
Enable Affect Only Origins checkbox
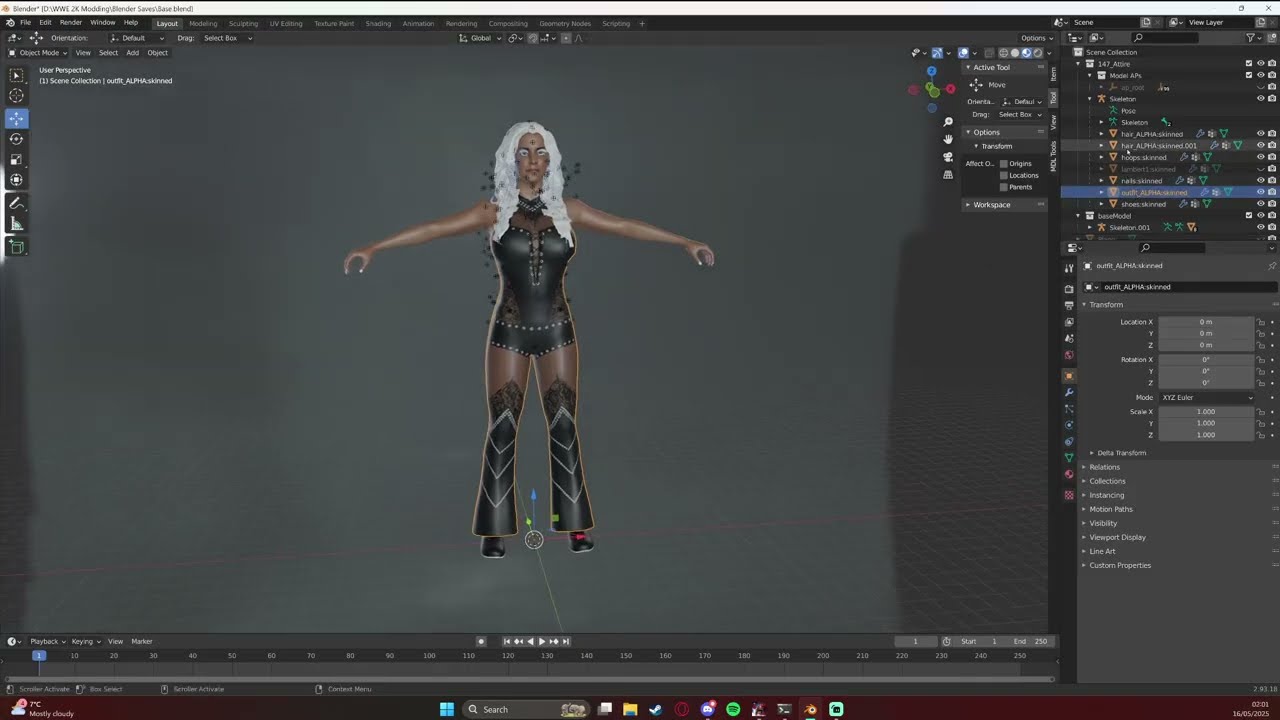1004,163
